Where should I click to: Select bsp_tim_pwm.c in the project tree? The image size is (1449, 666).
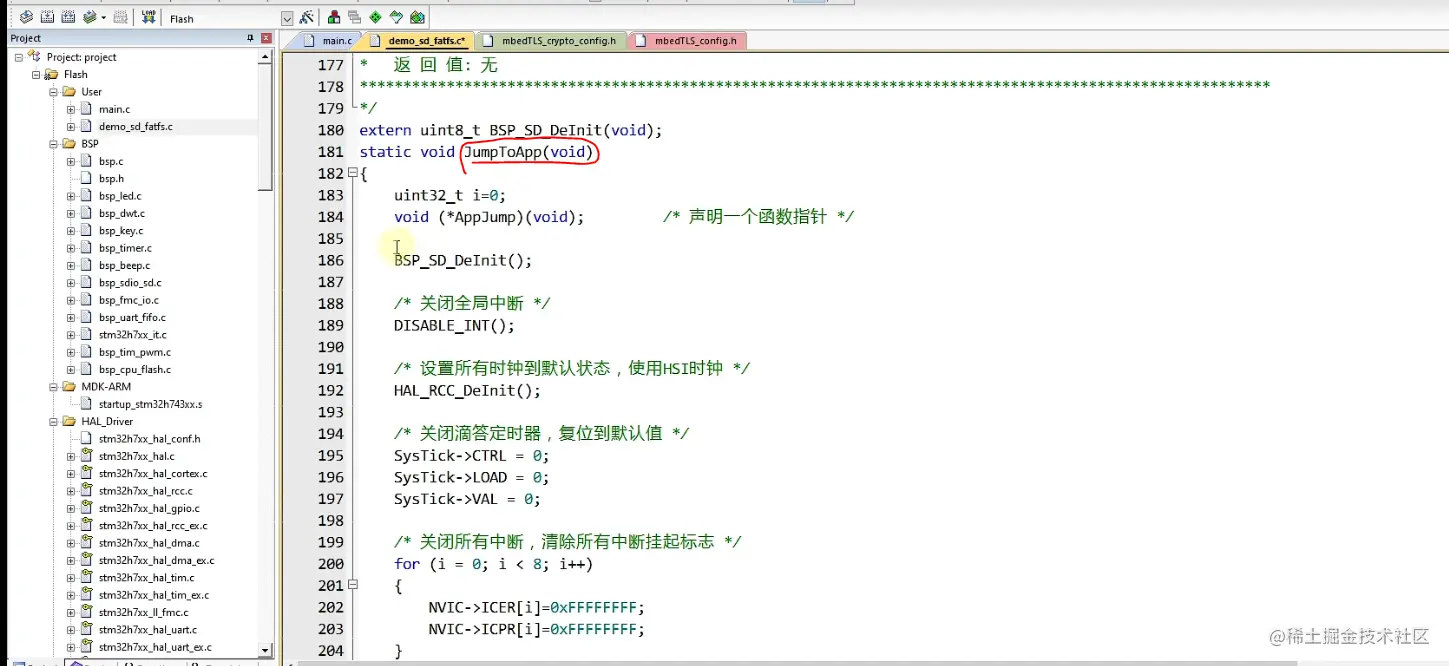[134, 352]
